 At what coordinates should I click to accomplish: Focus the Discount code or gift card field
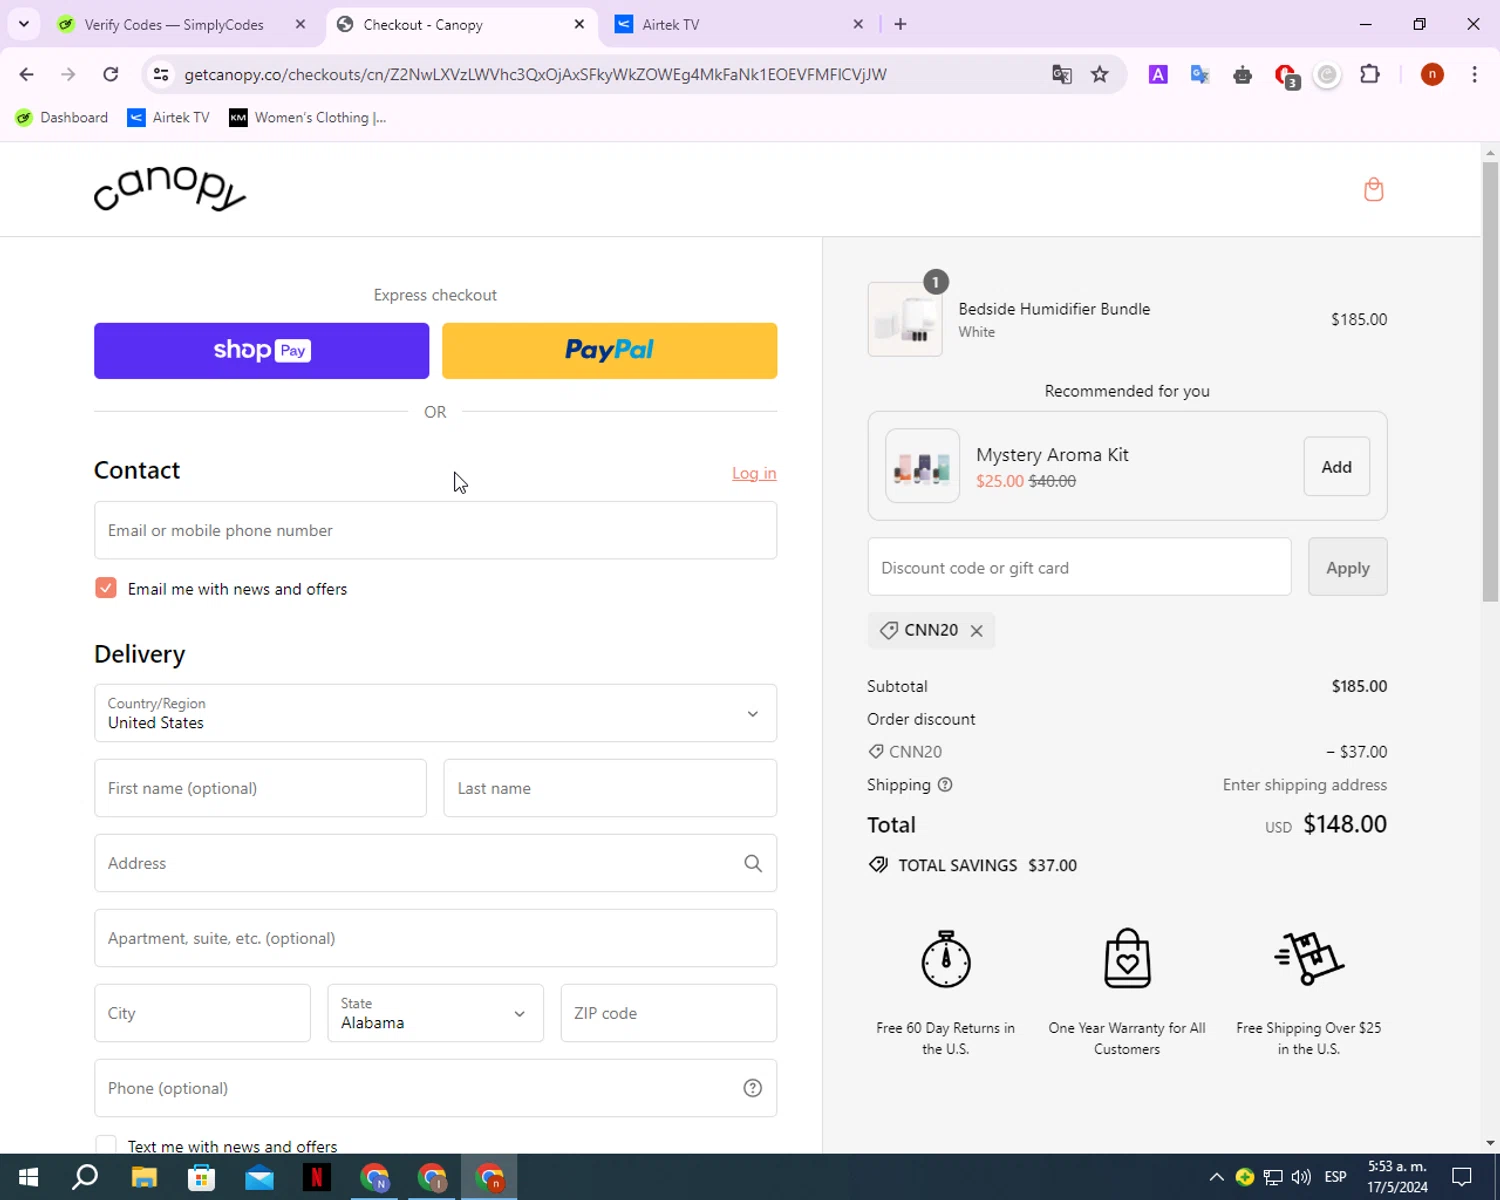click(1079, 567)
